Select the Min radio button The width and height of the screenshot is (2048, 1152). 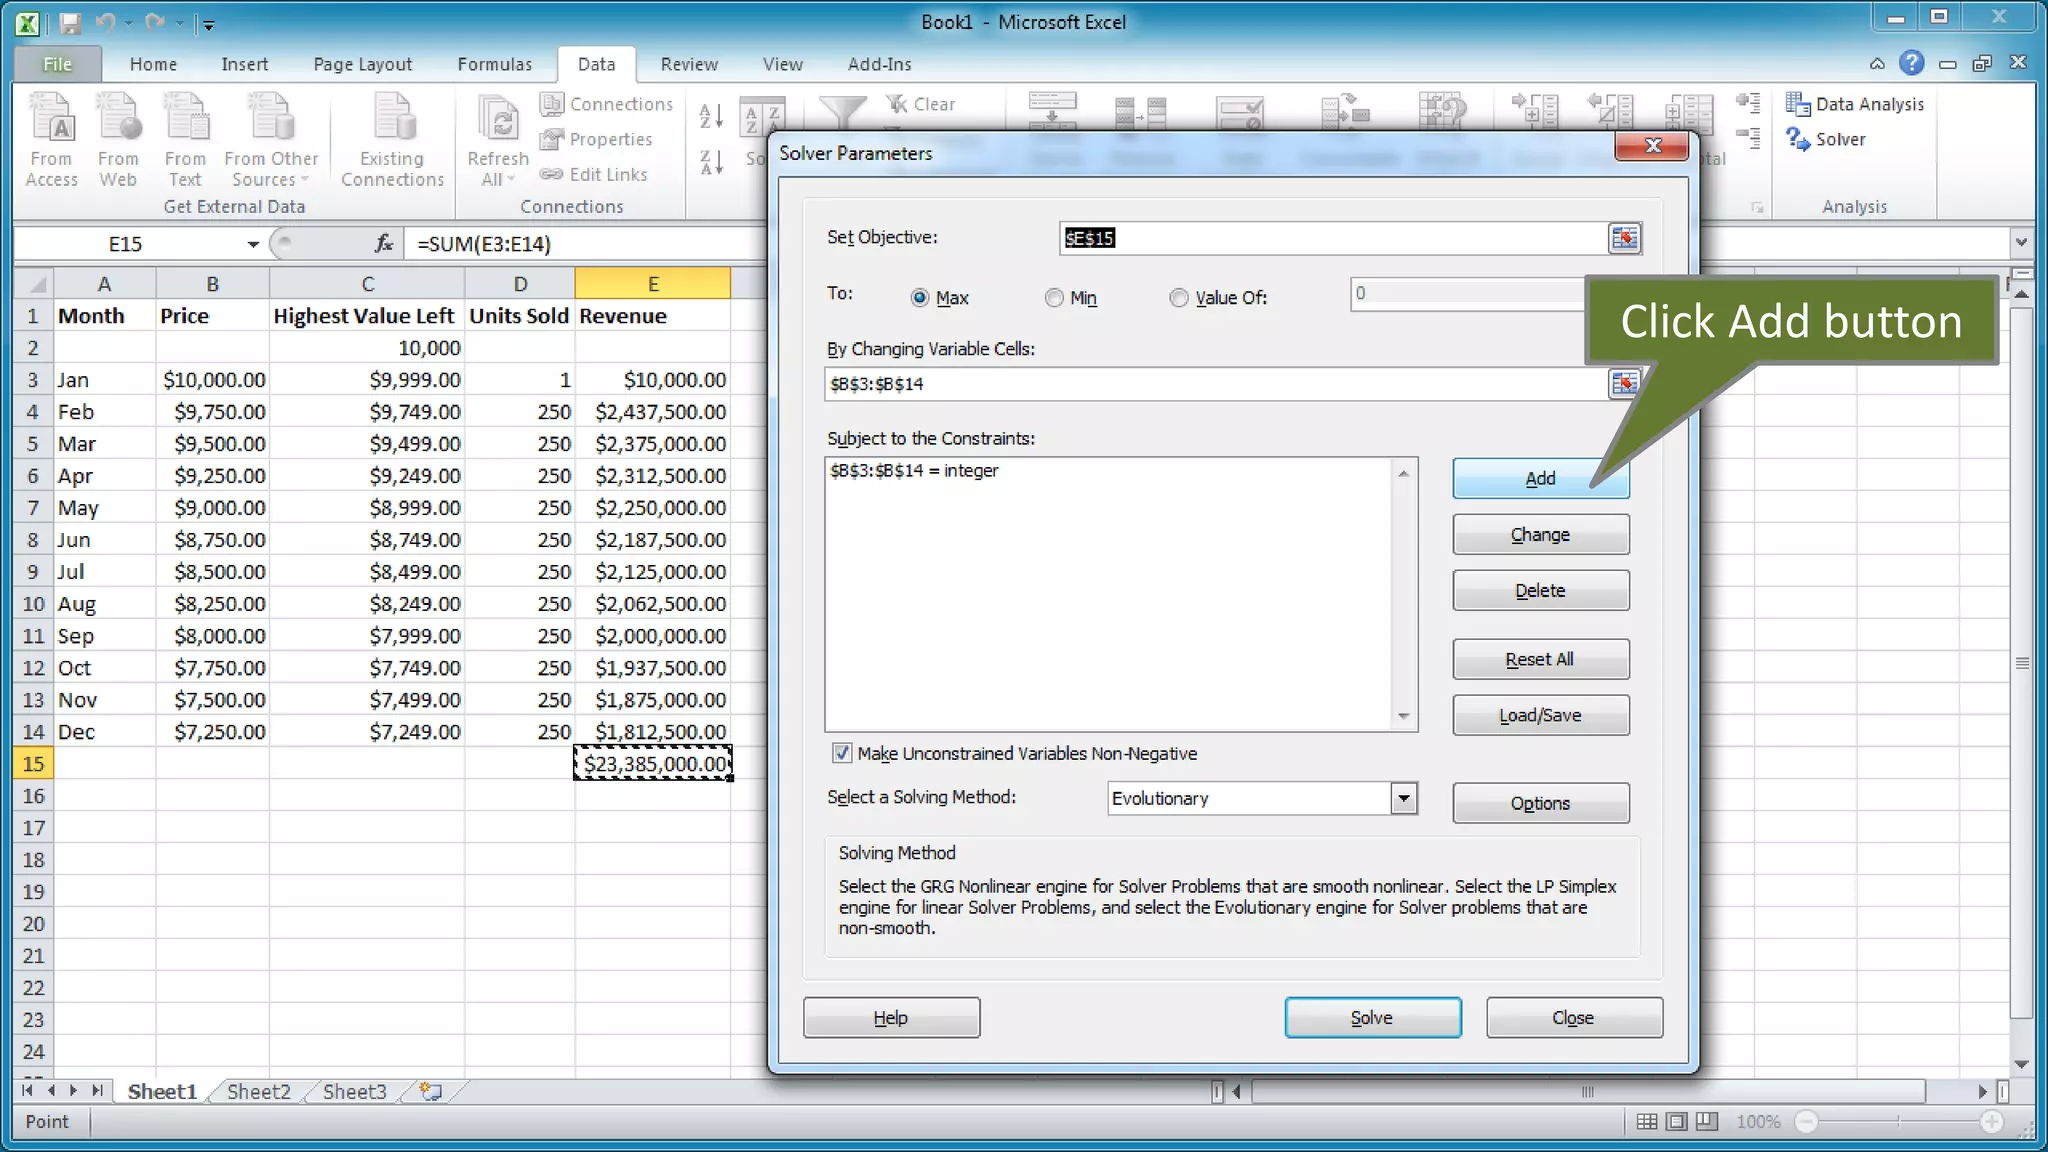[1054, 298]
